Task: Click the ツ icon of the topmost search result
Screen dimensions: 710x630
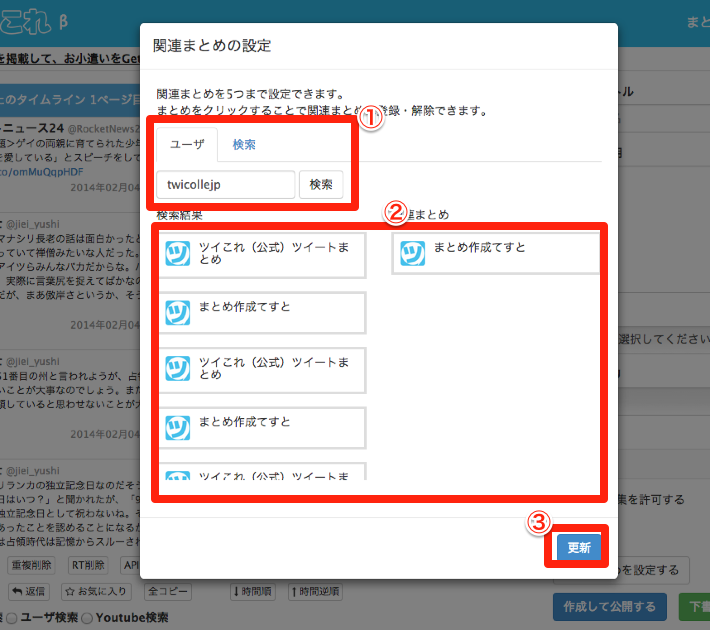Action: pos(178,253)
